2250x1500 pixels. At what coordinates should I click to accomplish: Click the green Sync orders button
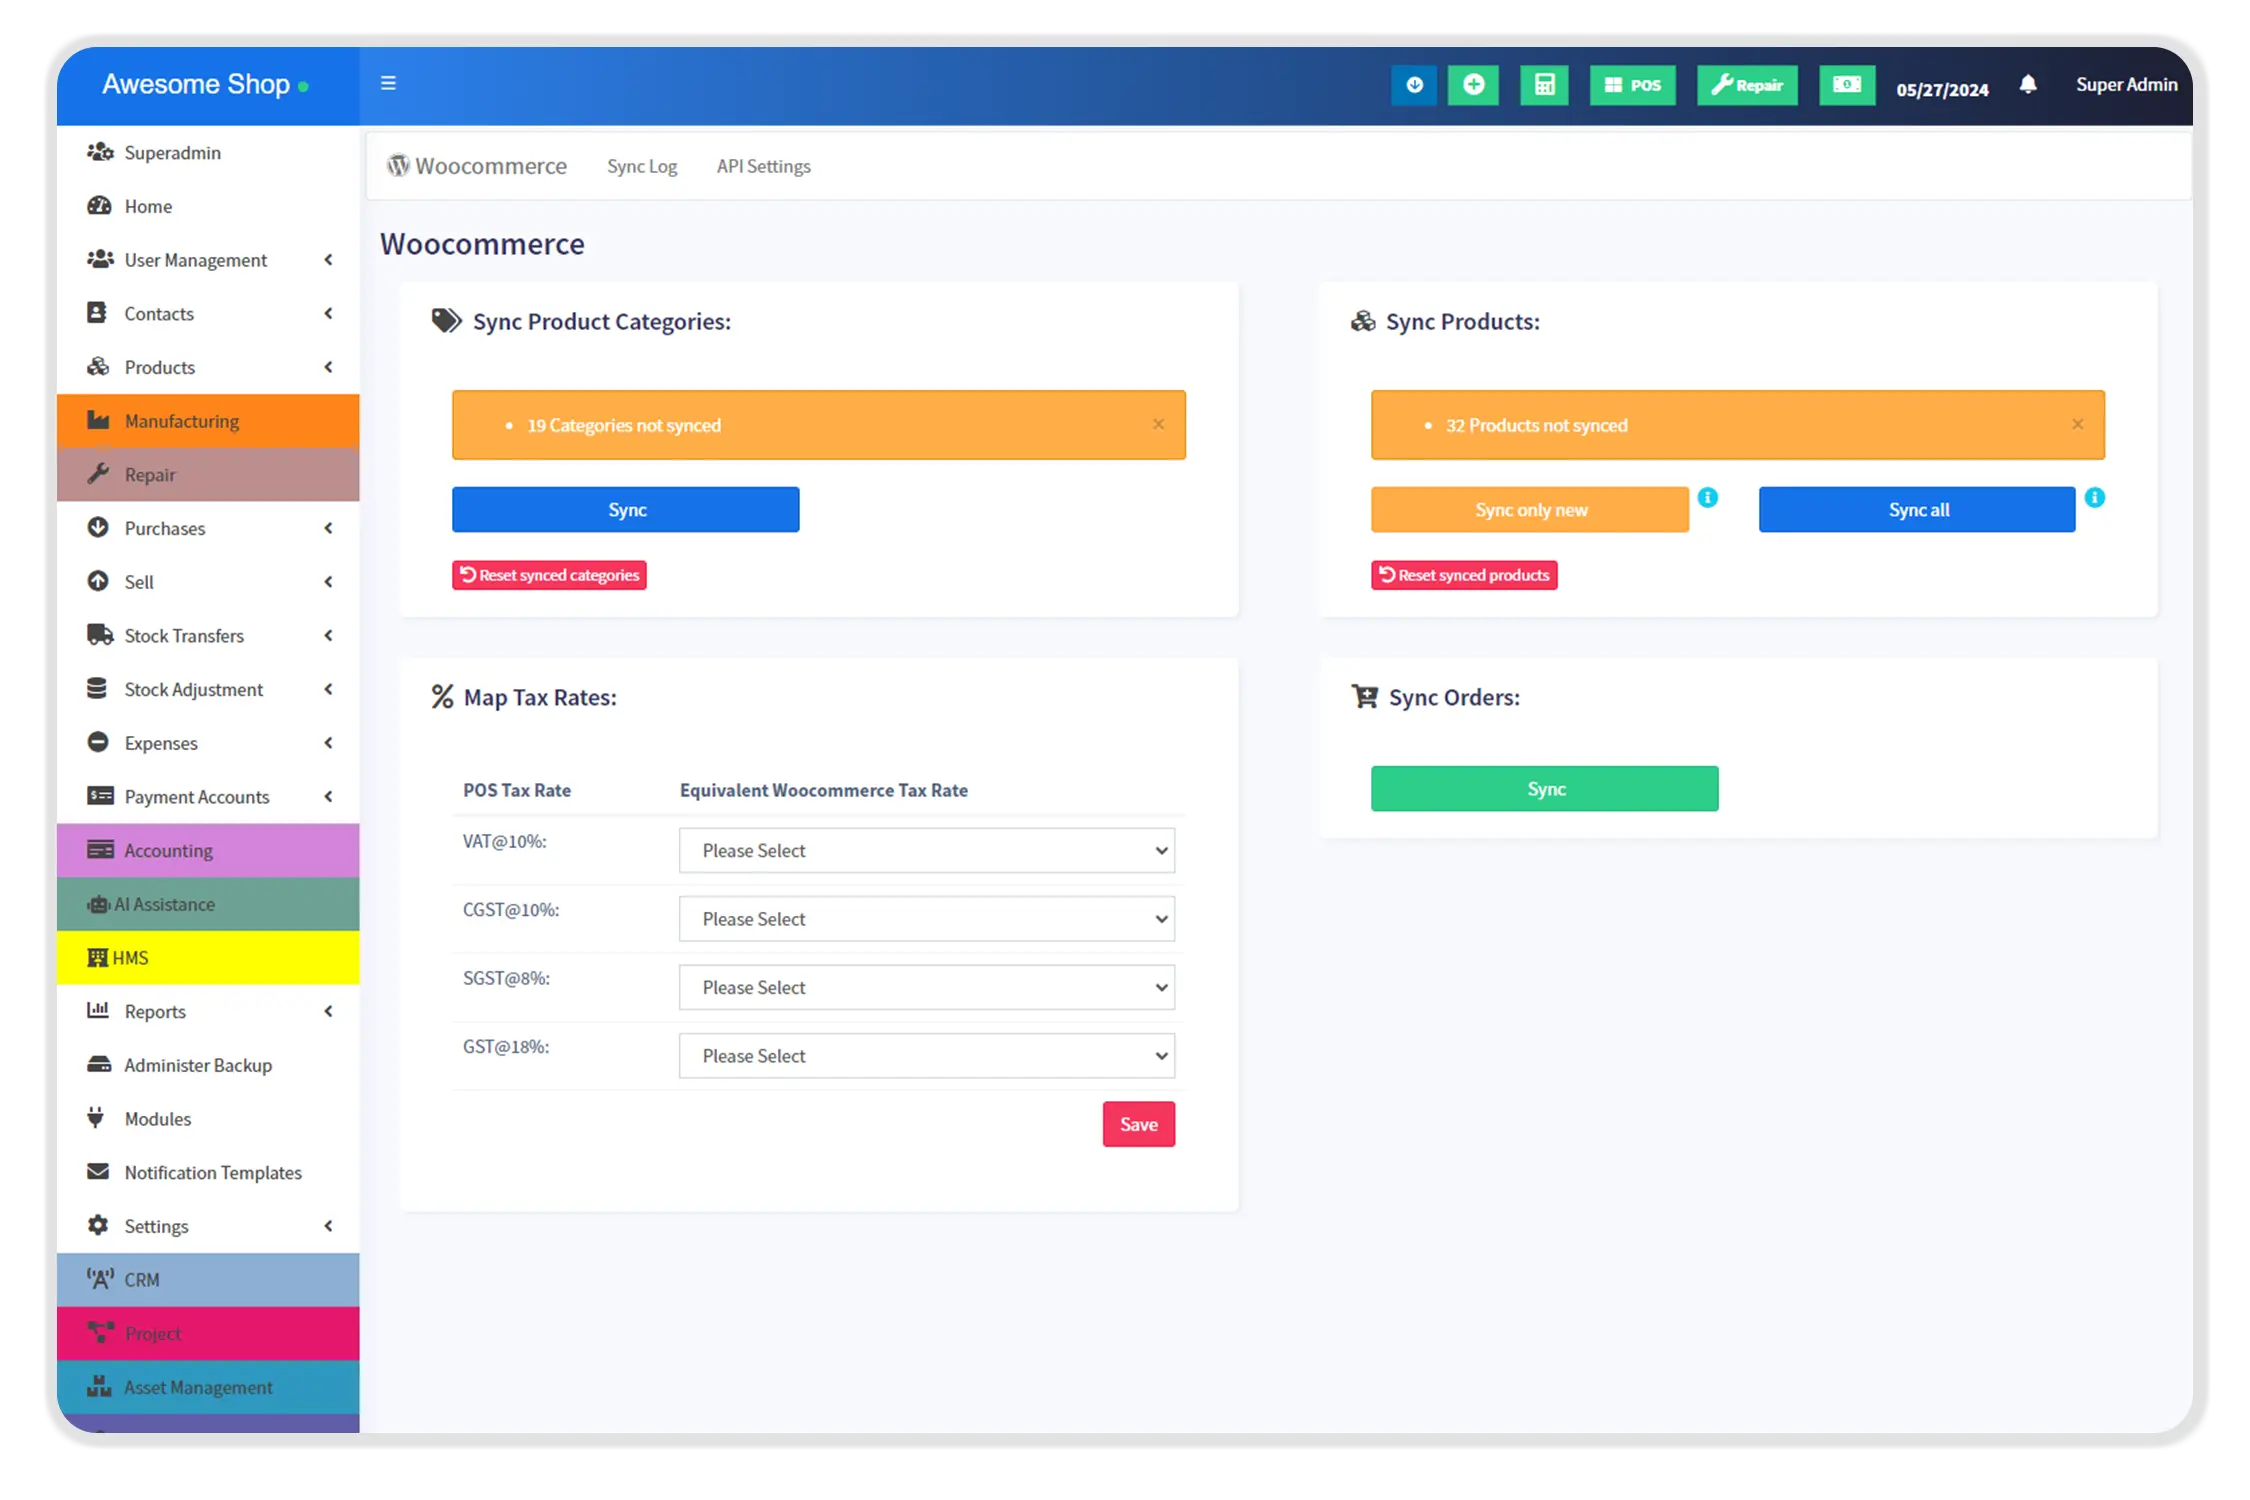1545,789
